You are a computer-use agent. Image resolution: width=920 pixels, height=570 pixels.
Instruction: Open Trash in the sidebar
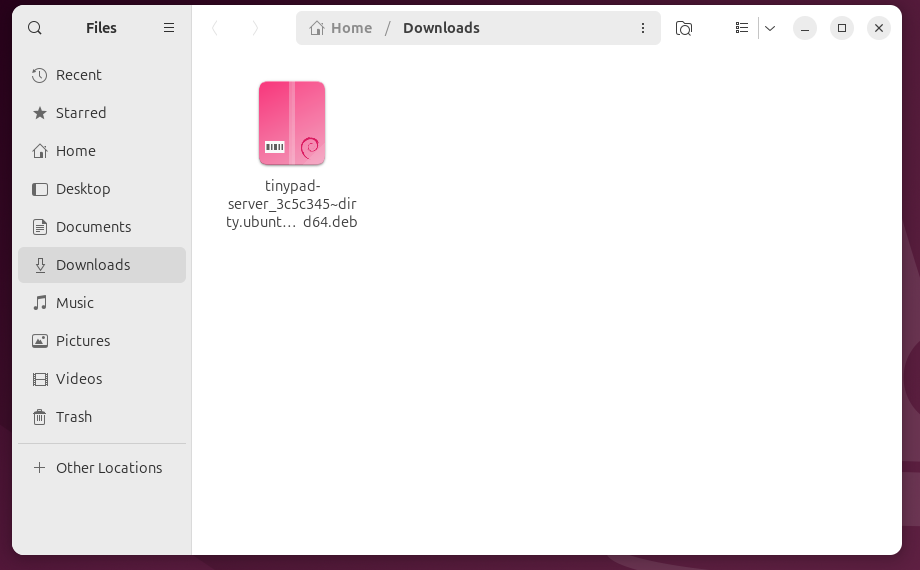click(x=102, y=417)
